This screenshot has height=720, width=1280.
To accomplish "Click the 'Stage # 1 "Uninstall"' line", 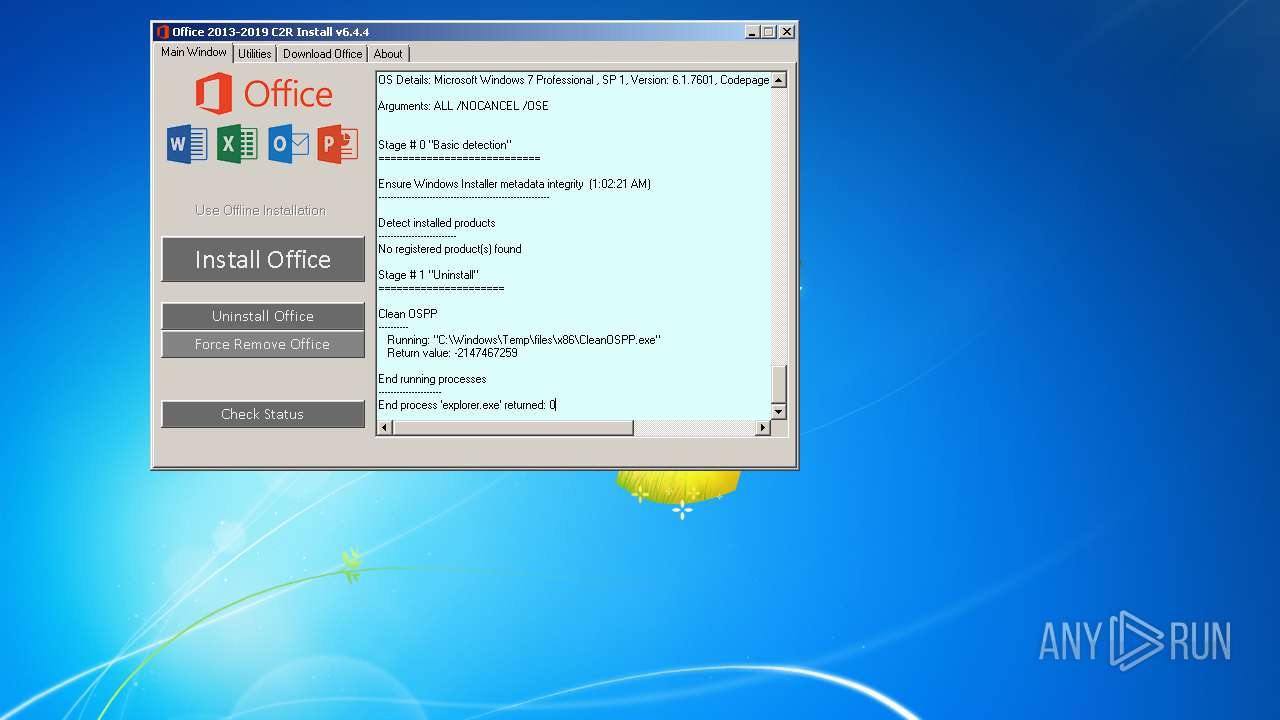I will (x=428, y=275).
